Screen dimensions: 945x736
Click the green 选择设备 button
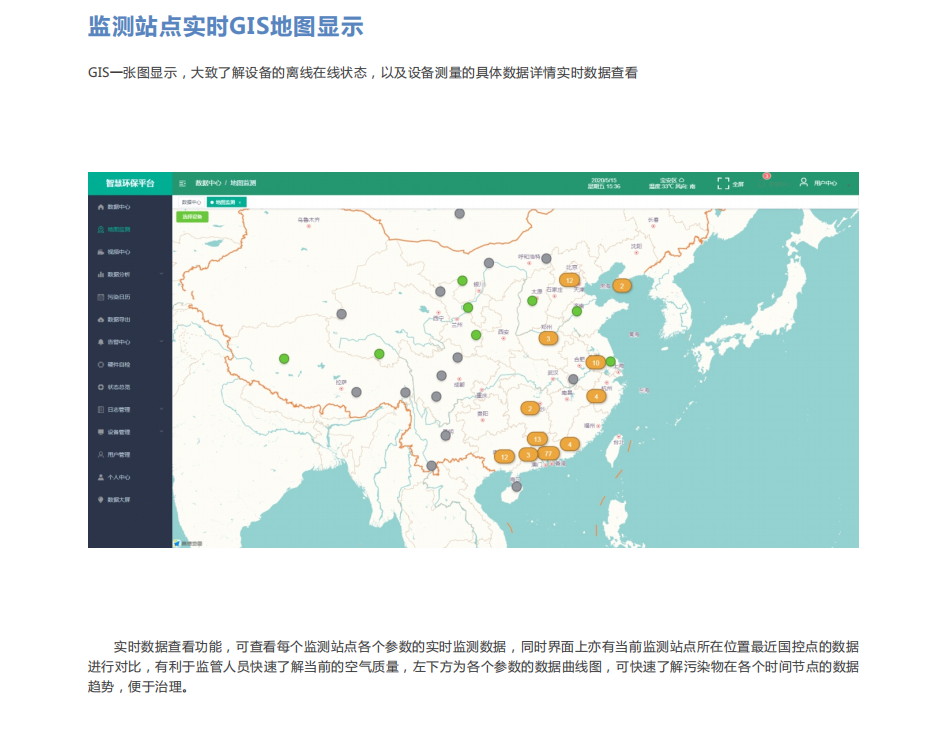pos(190,216)
